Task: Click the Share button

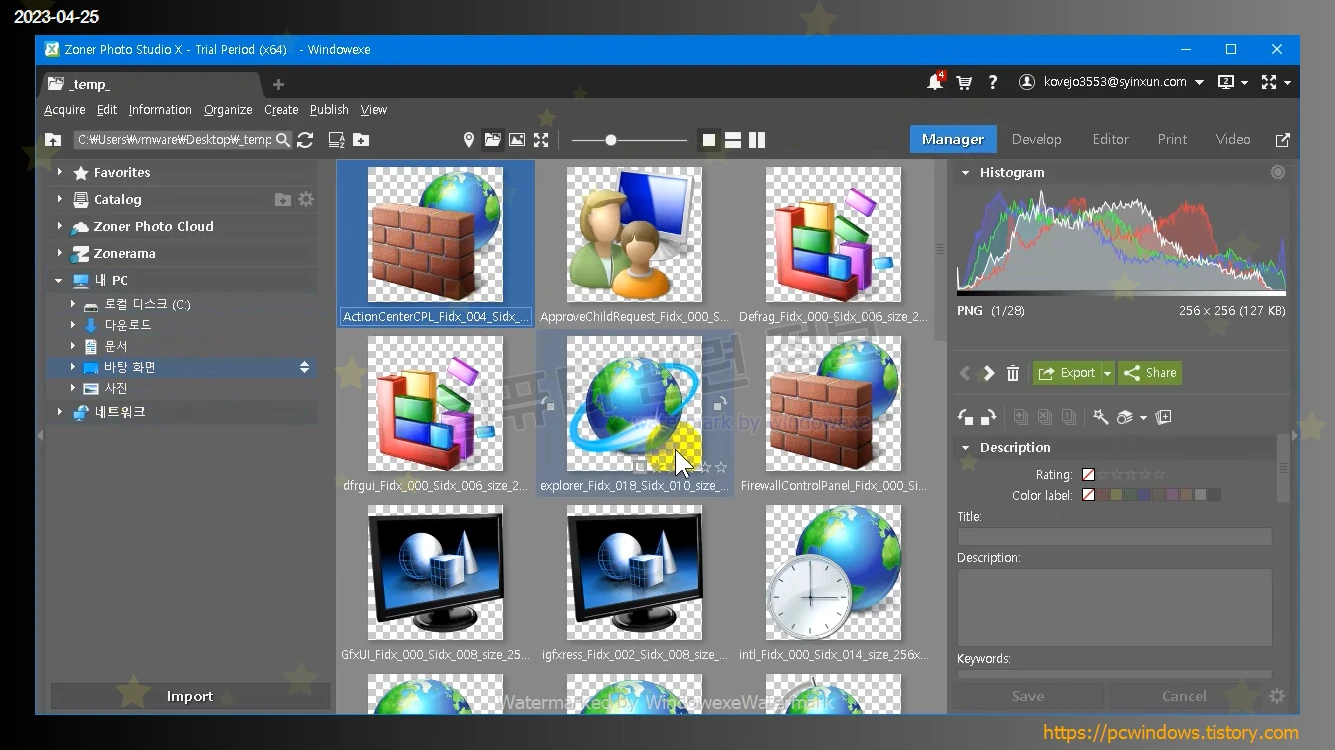Action: [x=1150, y=373]
